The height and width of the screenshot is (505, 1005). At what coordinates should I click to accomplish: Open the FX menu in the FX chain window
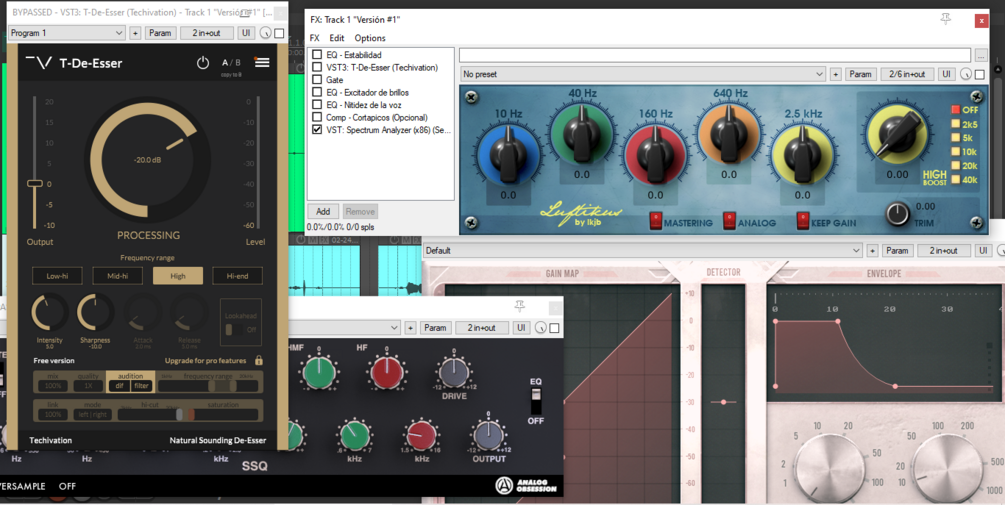coord(315,38)
